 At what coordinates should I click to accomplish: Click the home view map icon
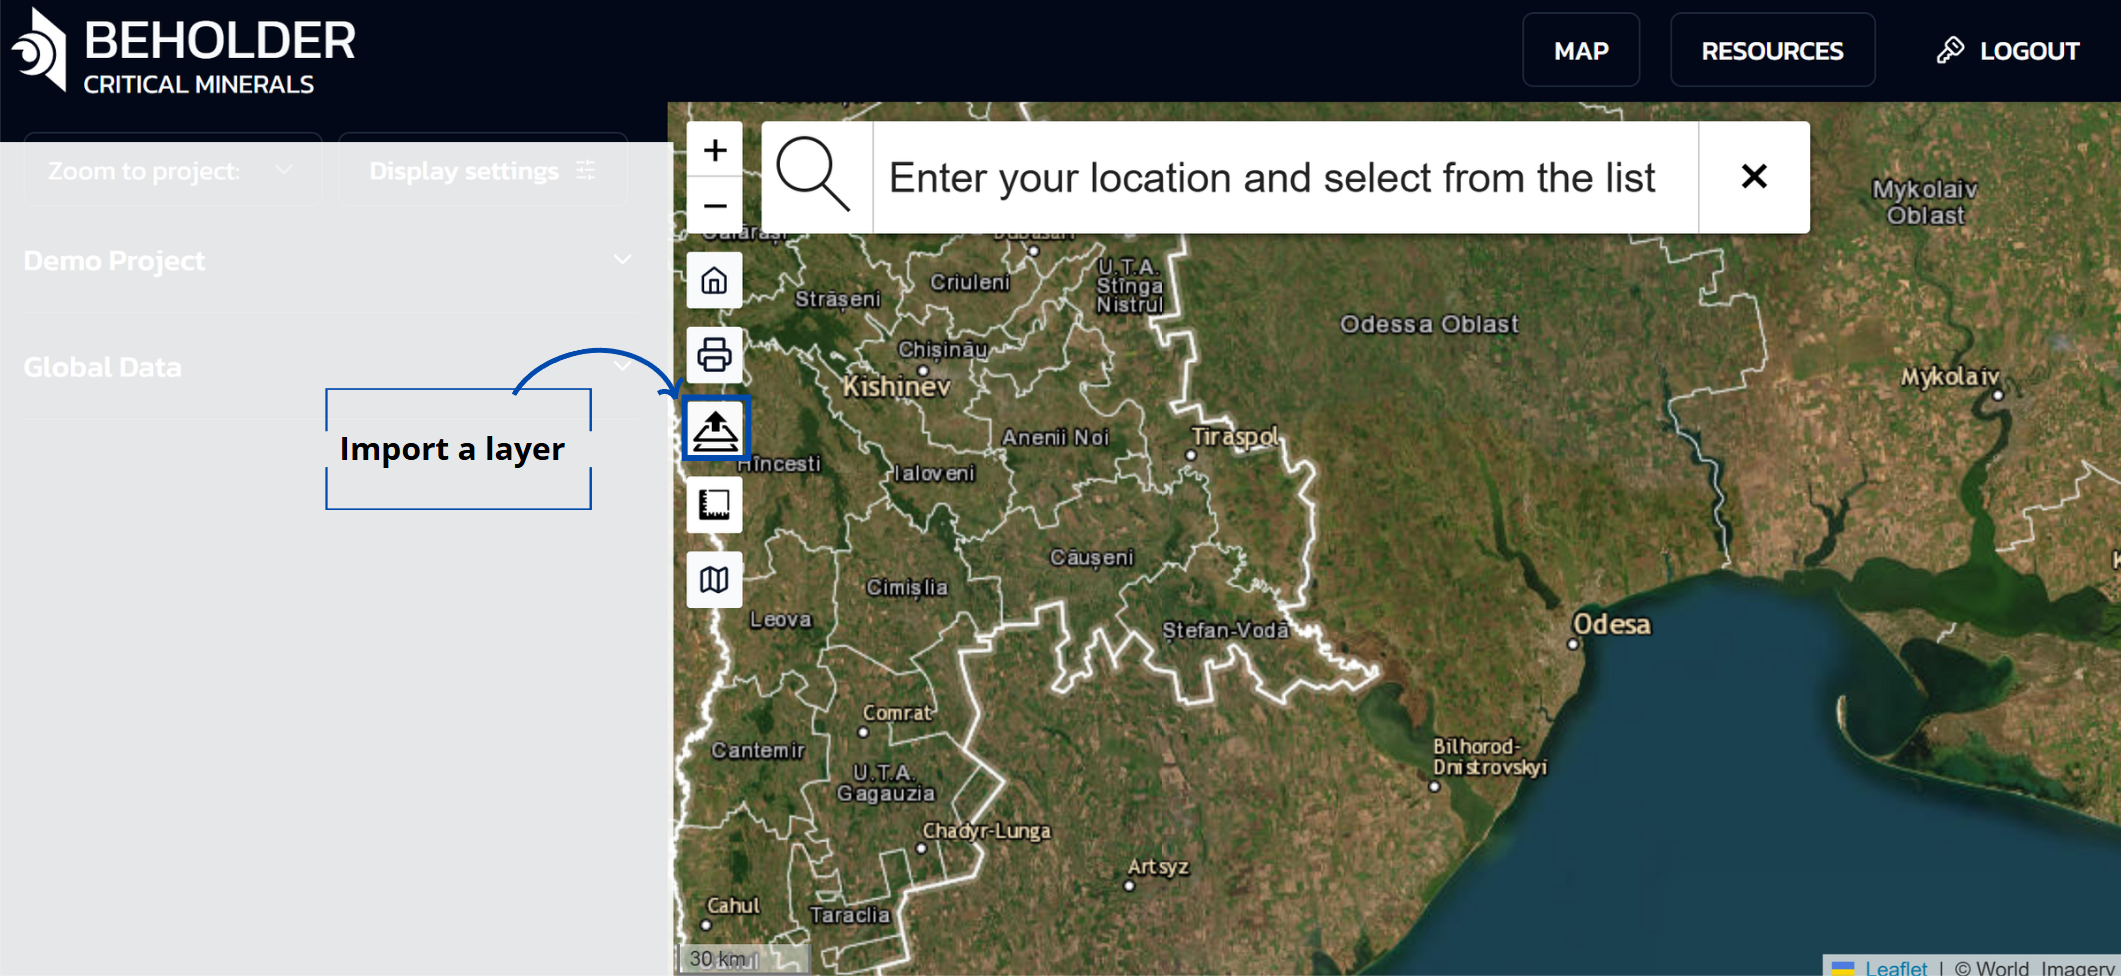pos(714,281)
